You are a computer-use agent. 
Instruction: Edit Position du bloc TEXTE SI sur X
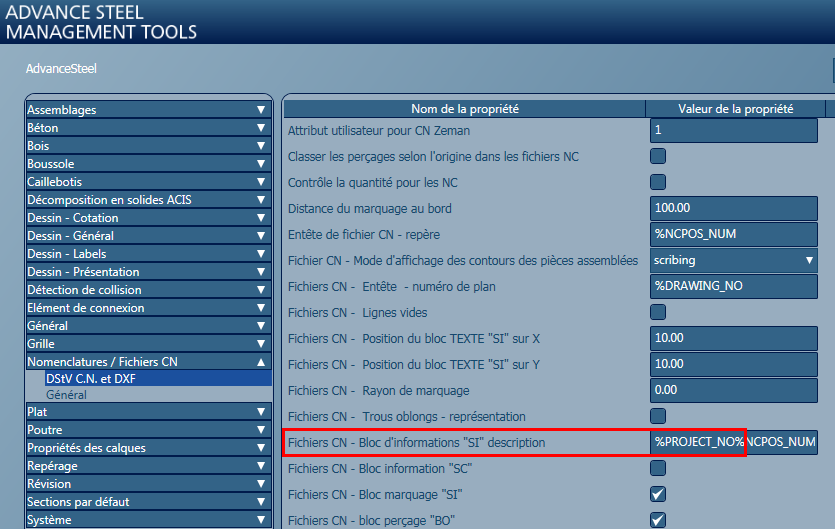[734, 338]
